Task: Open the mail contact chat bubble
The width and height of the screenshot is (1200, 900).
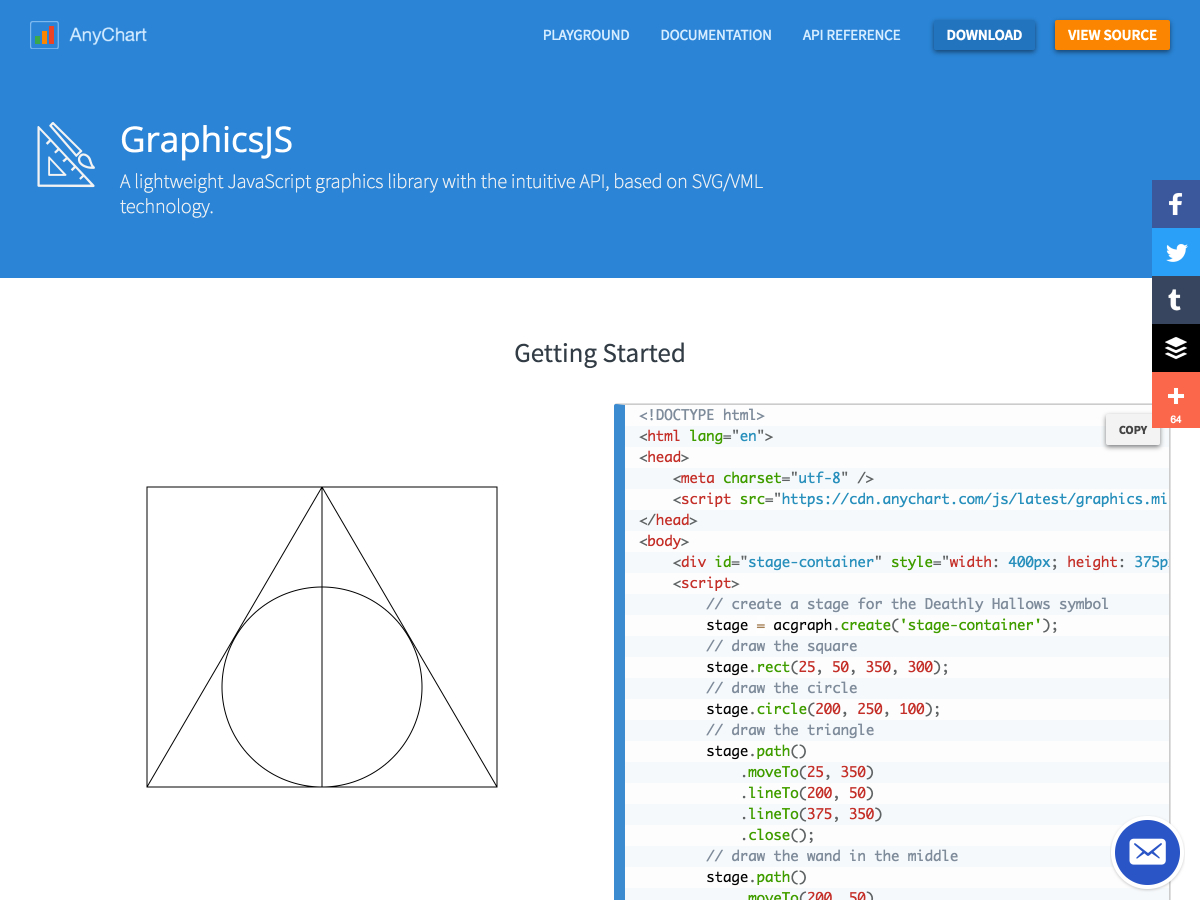Action: tap(1147, 853)
